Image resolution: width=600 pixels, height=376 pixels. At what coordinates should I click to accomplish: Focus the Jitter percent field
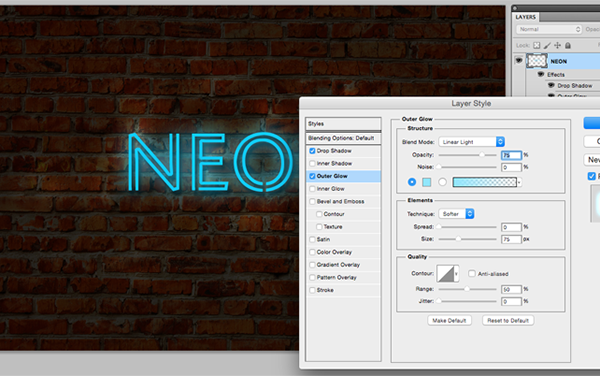click(512, 301)
